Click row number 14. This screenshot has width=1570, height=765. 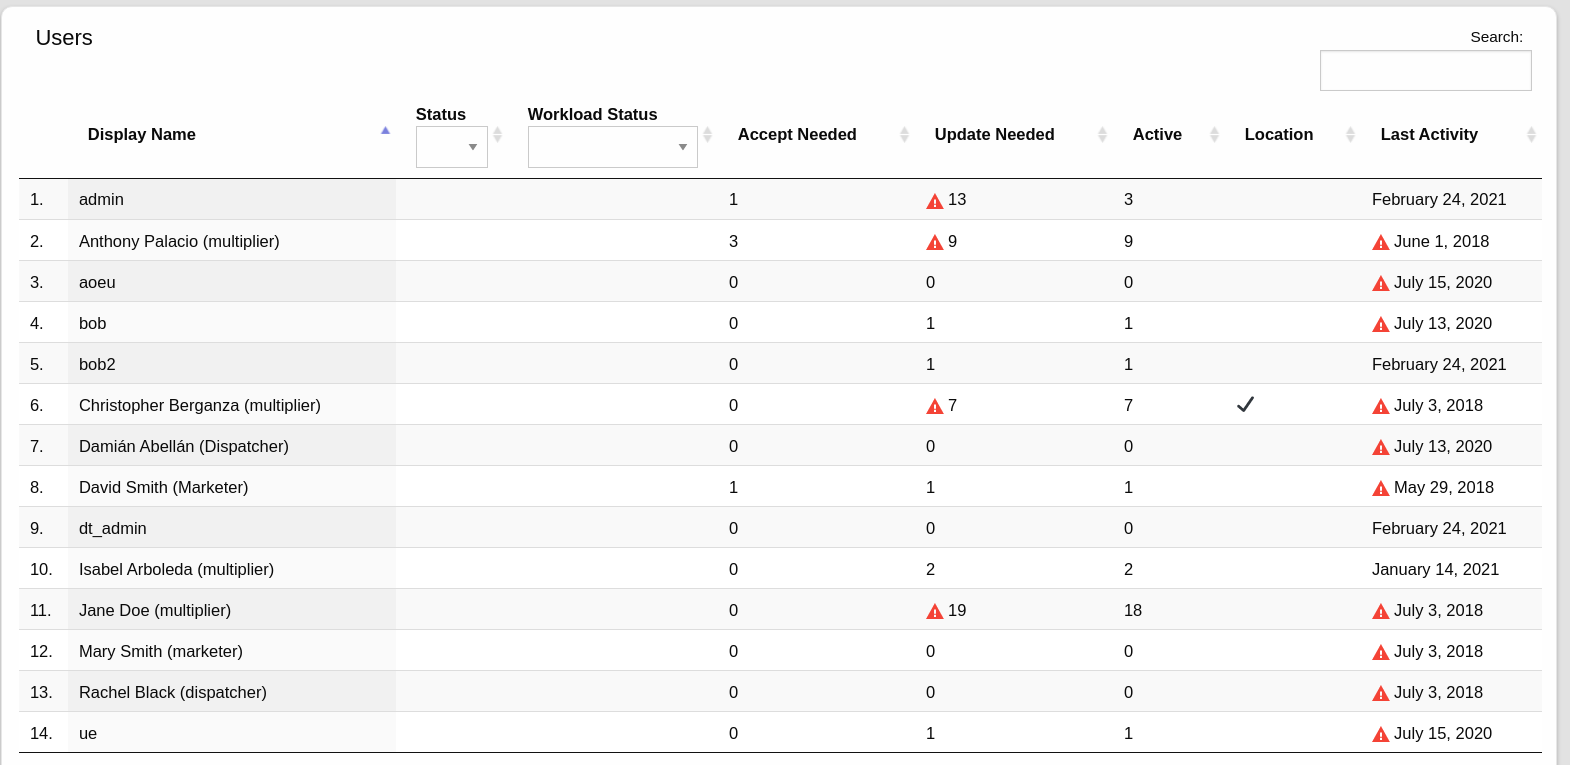point(41,733)
